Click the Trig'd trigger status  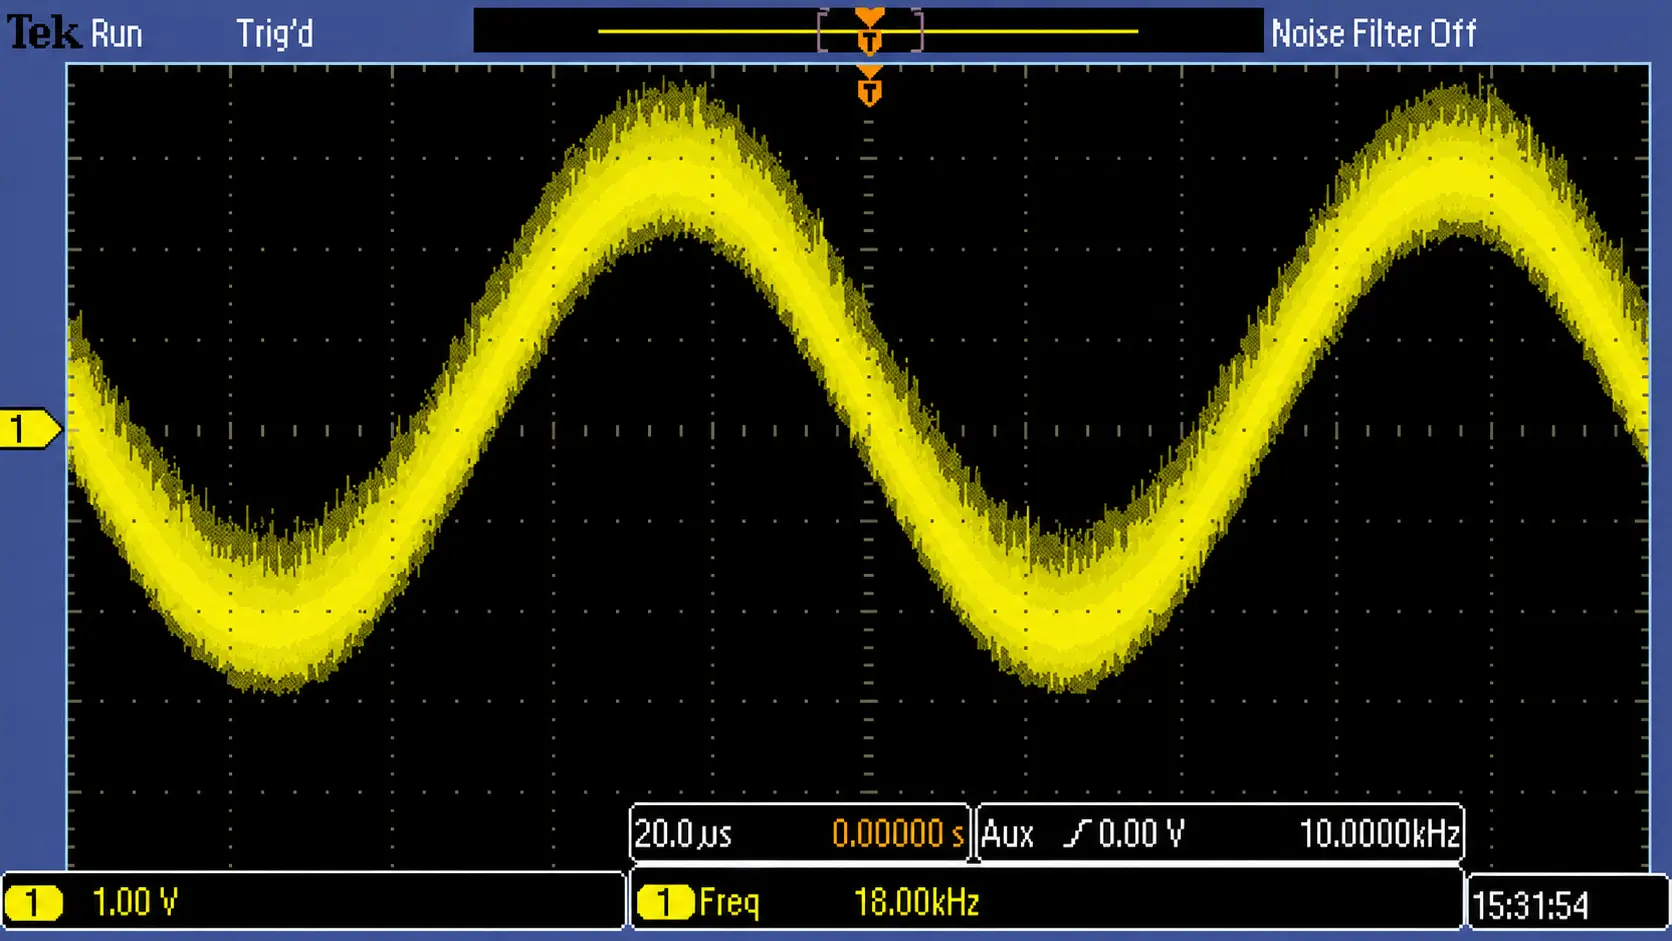pyautogui.click(x=275, y=33)
